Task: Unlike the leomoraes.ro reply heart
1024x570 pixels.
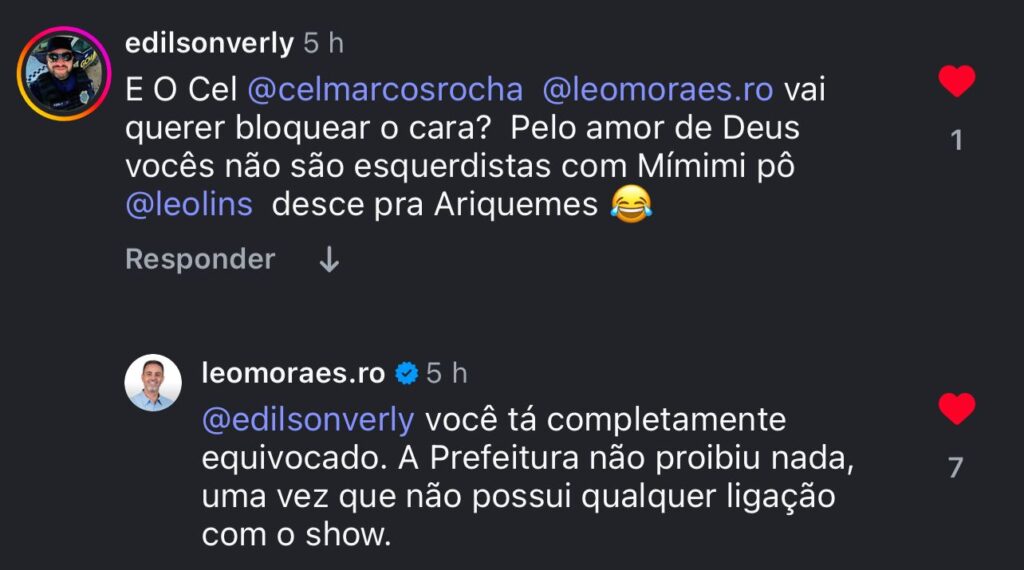Action: coord(956,409)
